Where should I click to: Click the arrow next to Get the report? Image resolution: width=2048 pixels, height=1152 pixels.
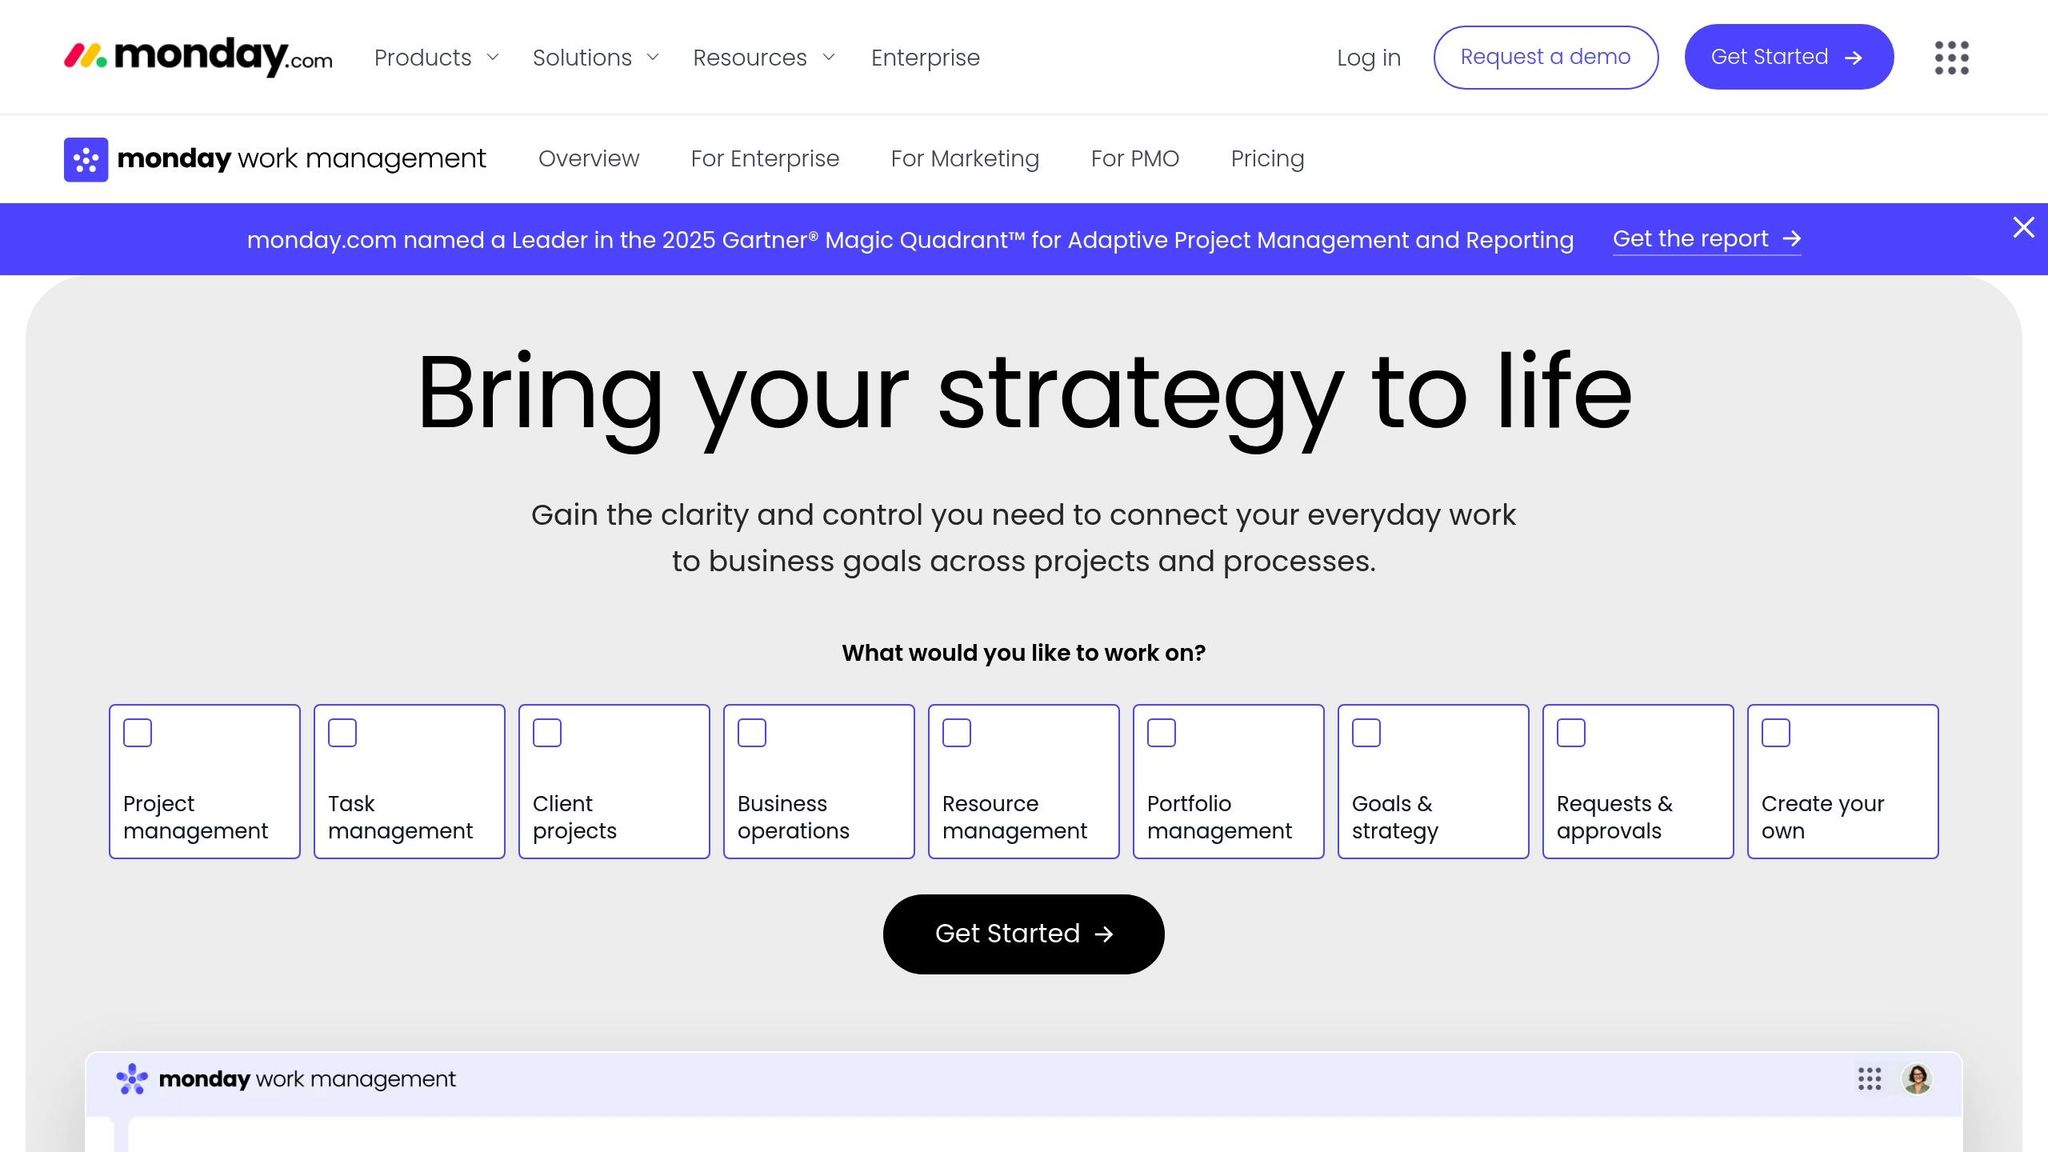coord(1791,239)
